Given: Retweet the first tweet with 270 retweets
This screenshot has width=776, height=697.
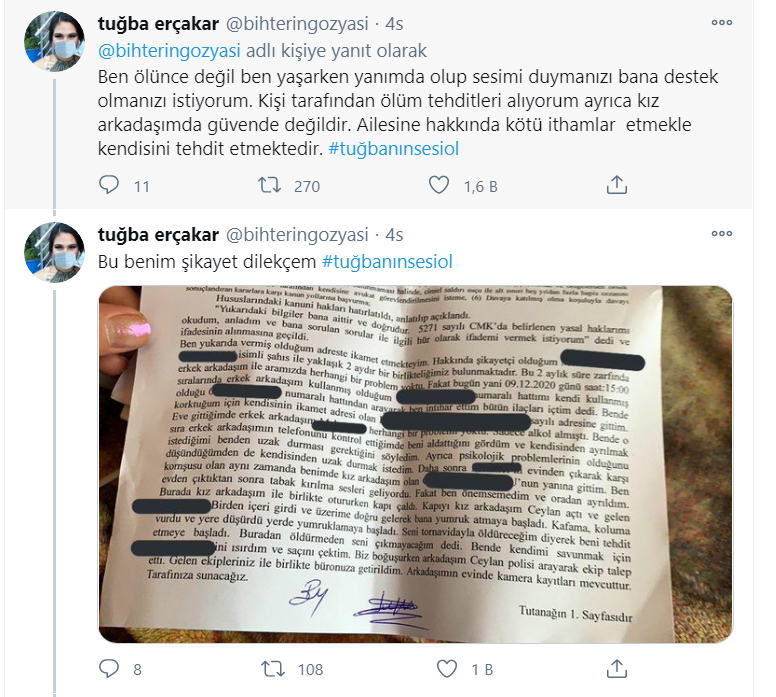Looking at the screenshot, I should (x=269, y=185).
